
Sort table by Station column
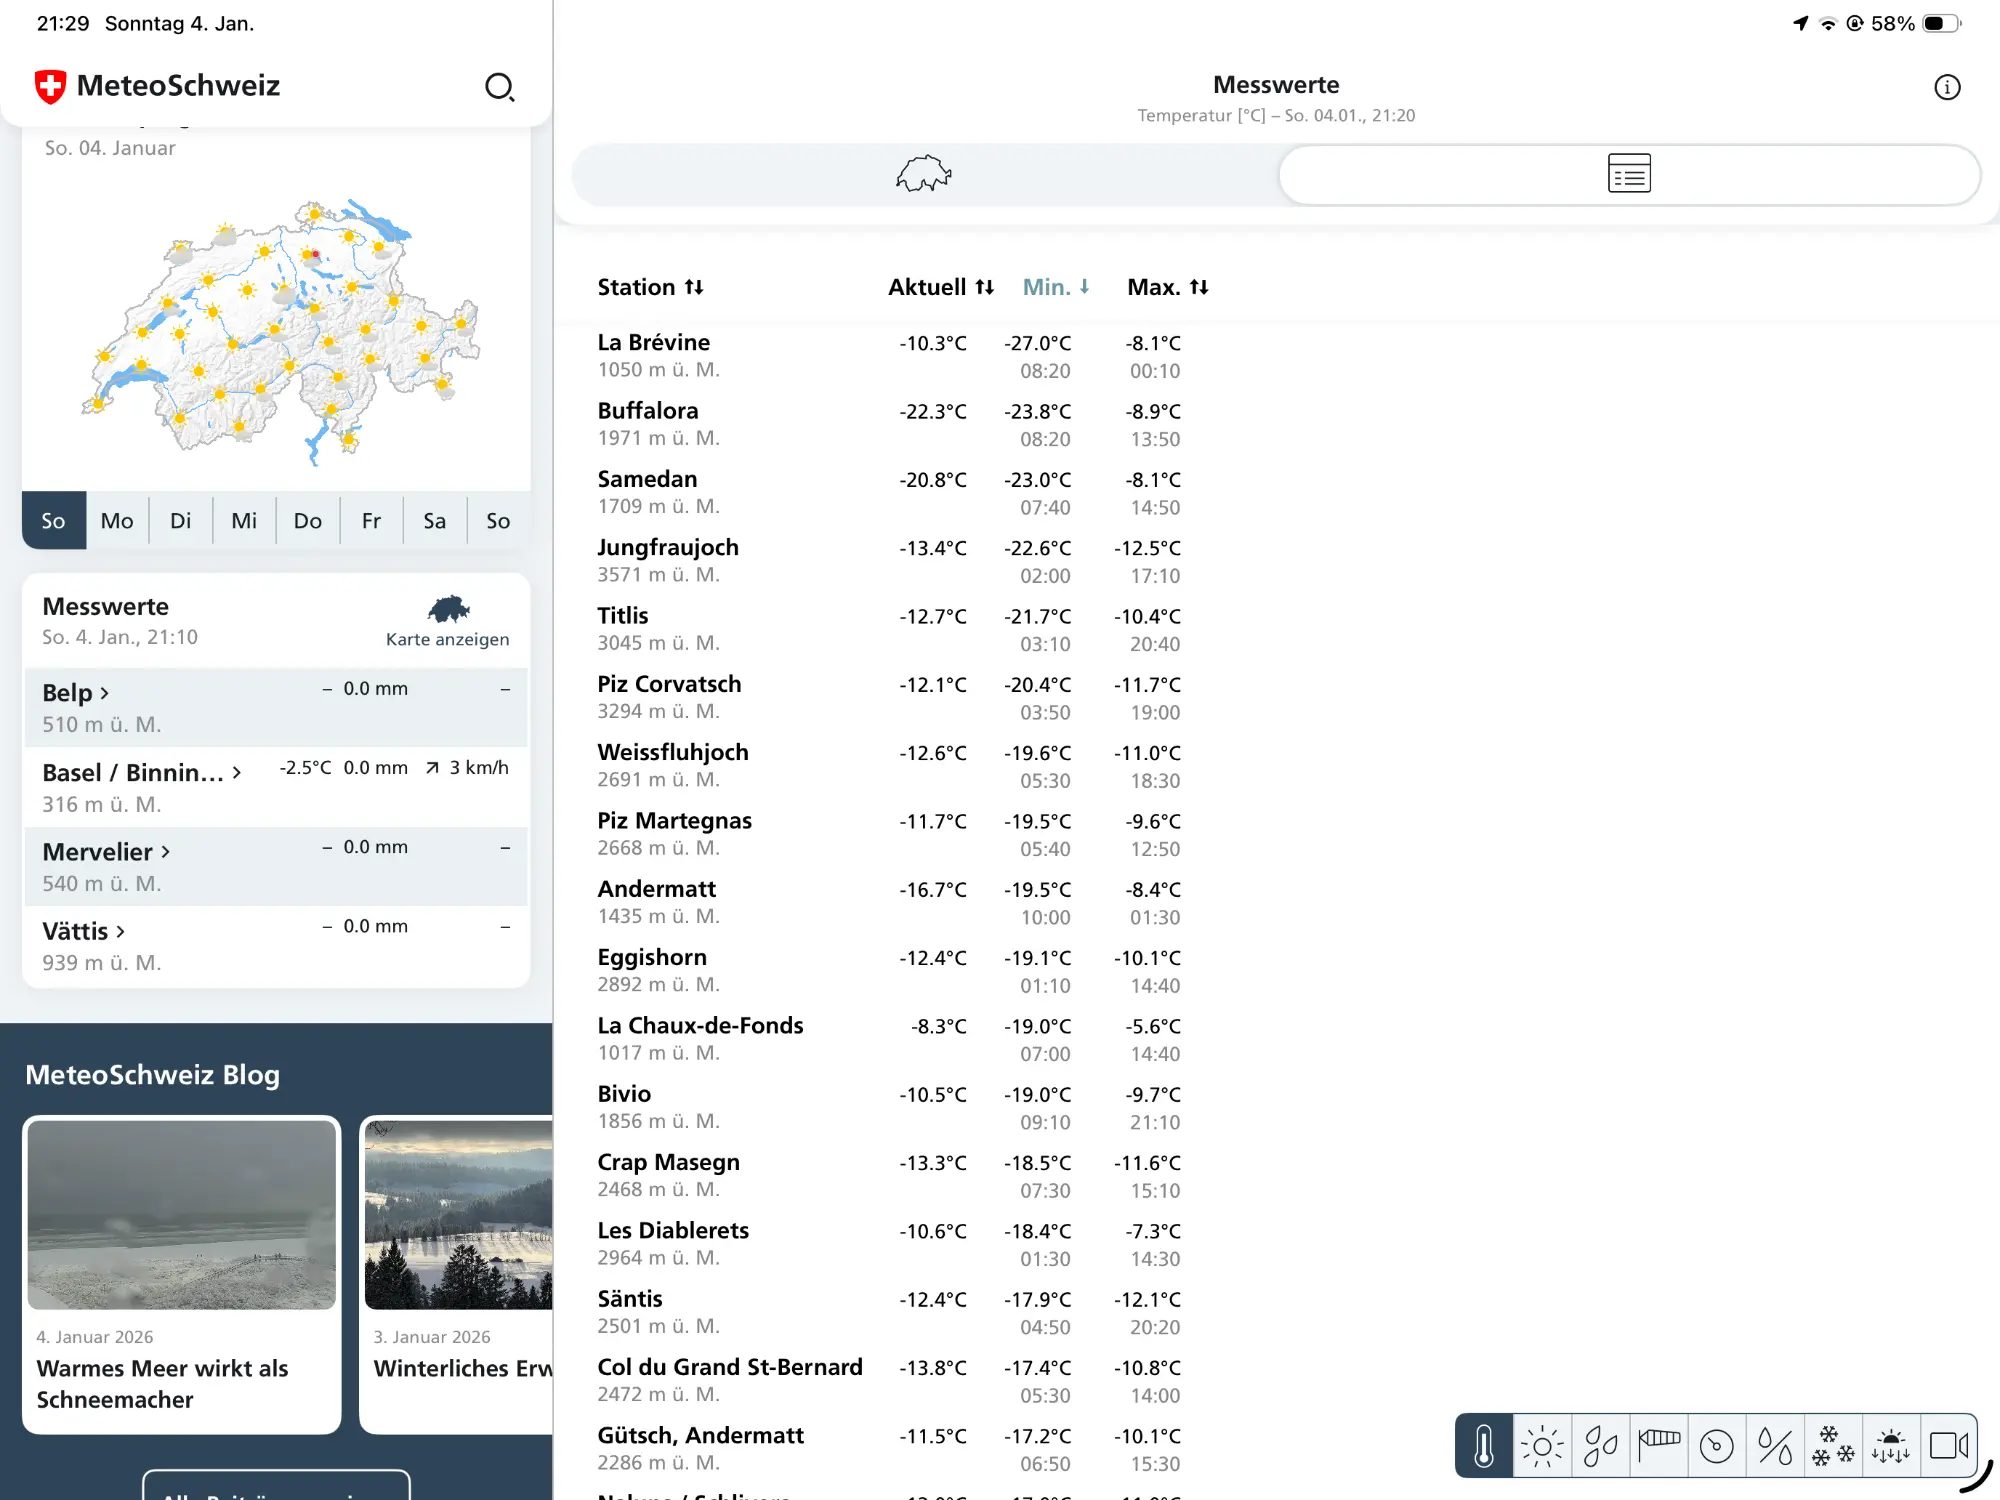pos(650,287)
